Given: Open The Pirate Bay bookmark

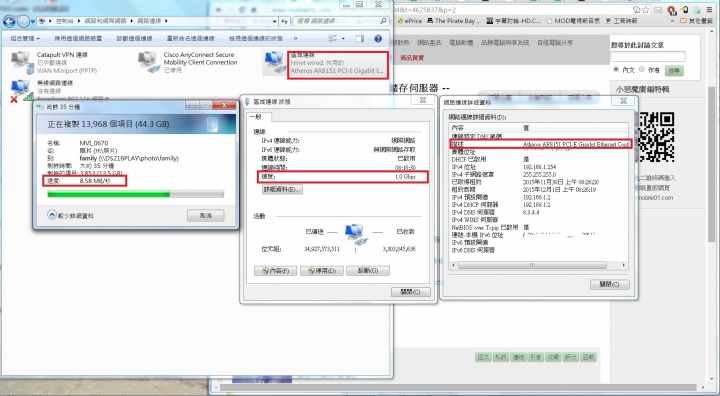Looking at the screenshot, I should tap(454, 21).
